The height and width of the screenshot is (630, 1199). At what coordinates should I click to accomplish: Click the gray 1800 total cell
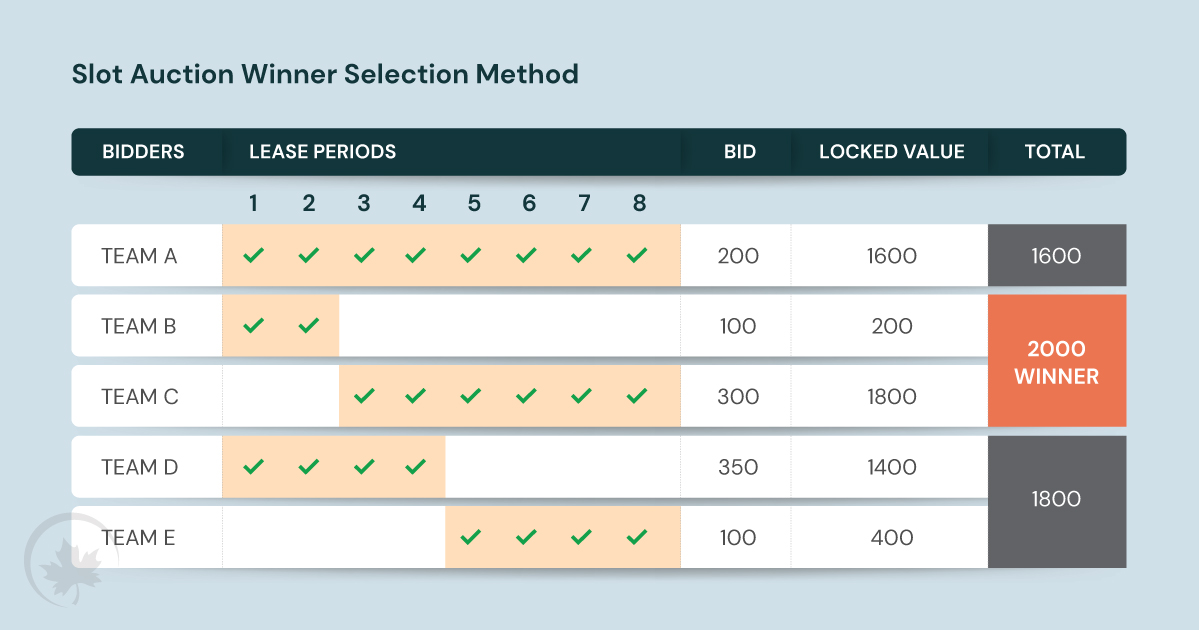pyautogui.click(x=1057, y=498)
